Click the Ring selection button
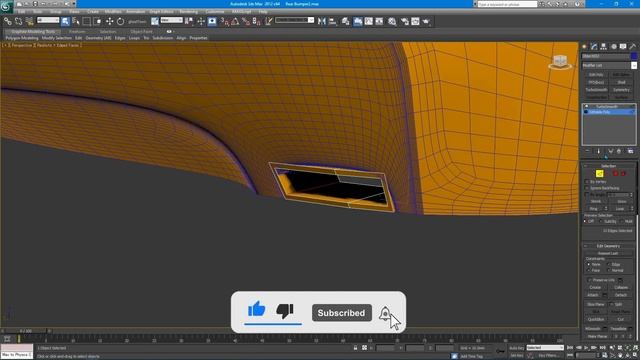The image size is (640, 360). 593,209
